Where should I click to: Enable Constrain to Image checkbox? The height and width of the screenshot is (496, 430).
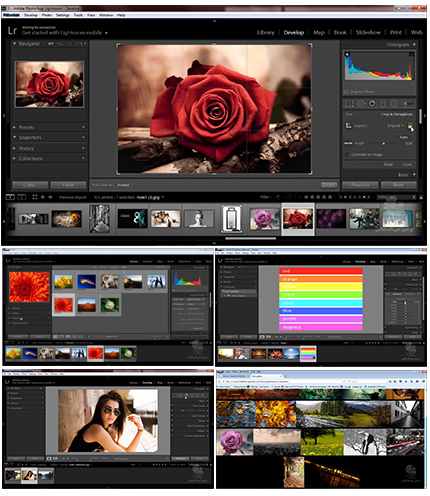[347, 155]
